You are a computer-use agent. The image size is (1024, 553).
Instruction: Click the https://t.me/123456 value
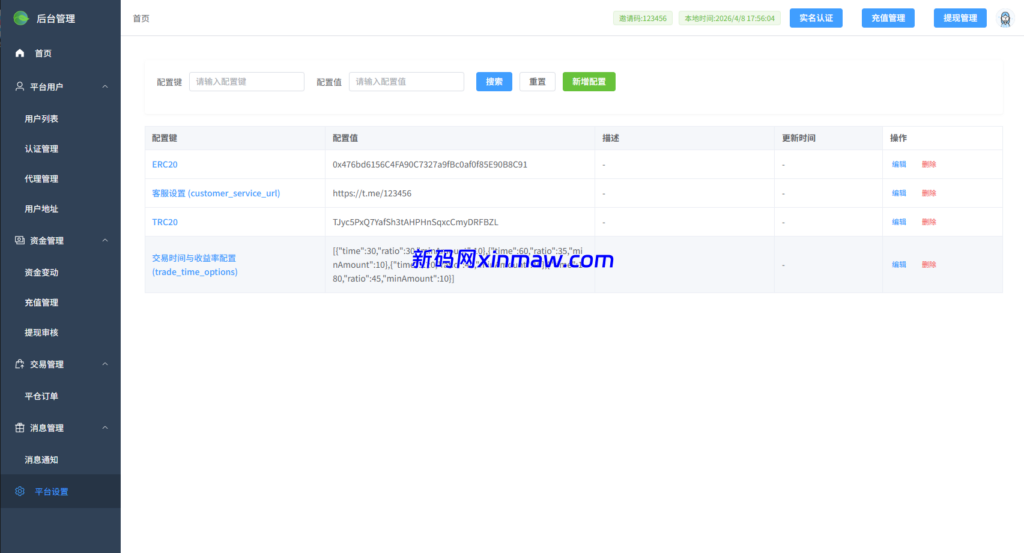coord(372,193)
